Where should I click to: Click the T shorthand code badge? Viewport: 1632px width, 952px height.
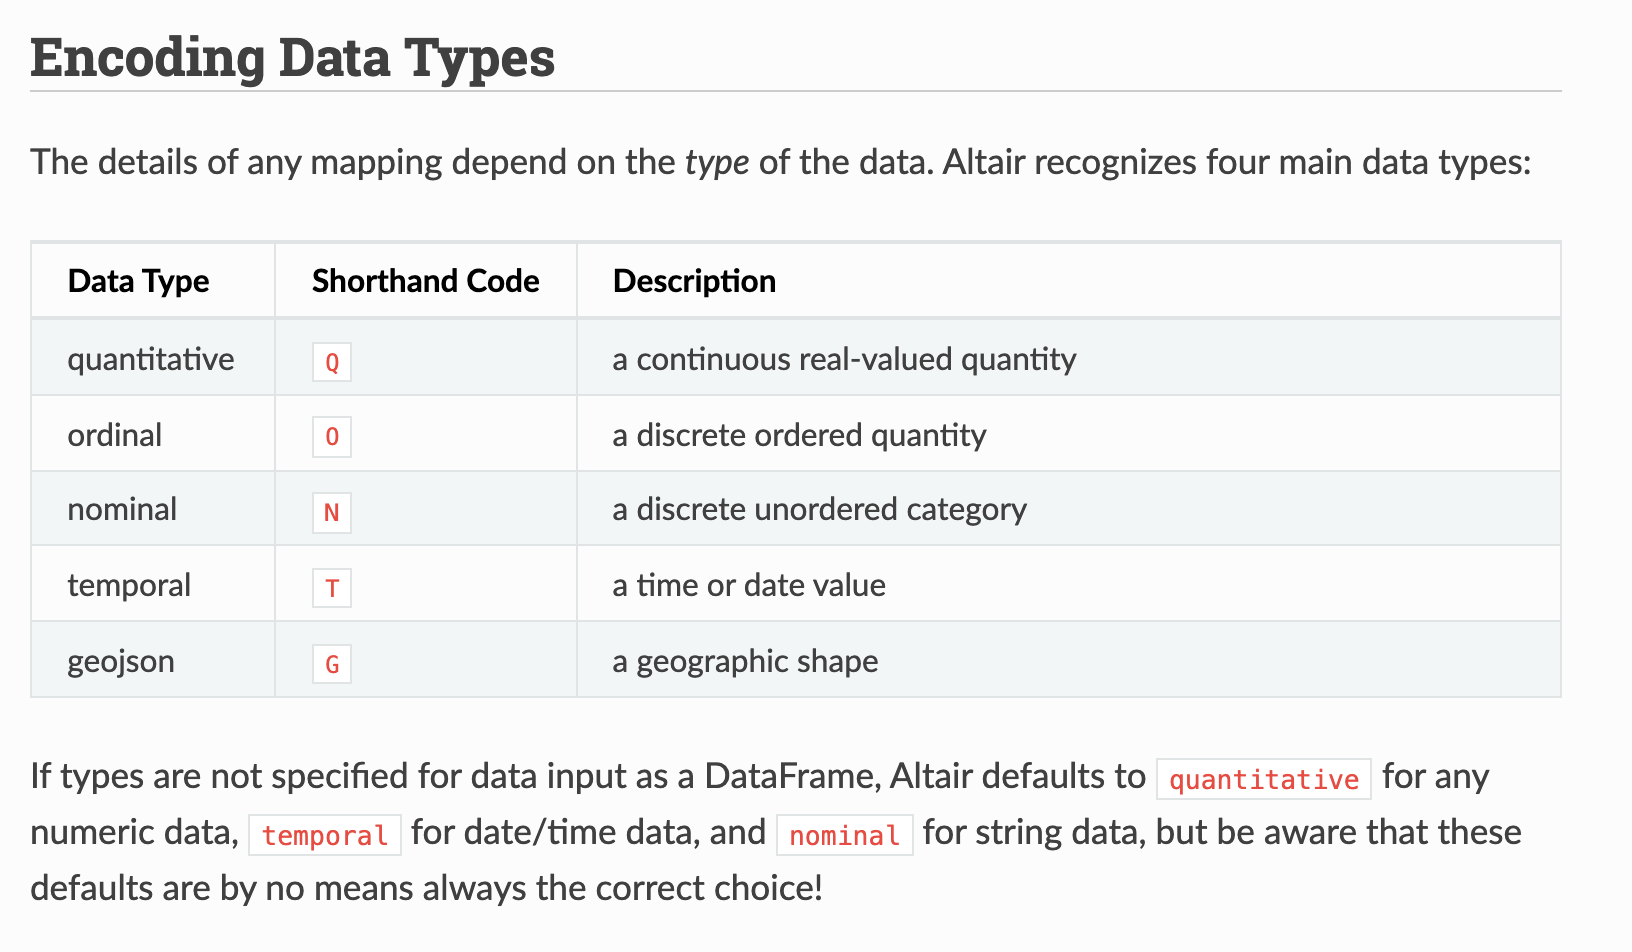pos(332,588)
